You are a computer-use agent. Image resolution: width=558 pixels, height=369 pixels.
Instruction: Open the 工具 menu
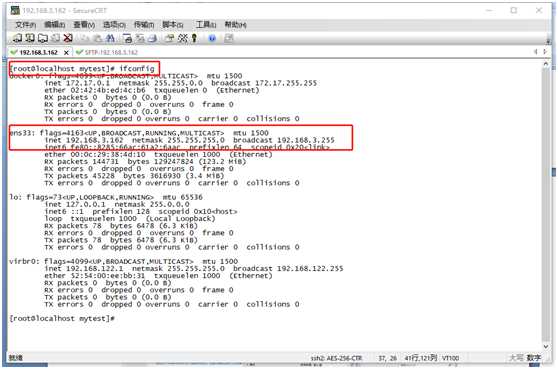click(206, 25)
